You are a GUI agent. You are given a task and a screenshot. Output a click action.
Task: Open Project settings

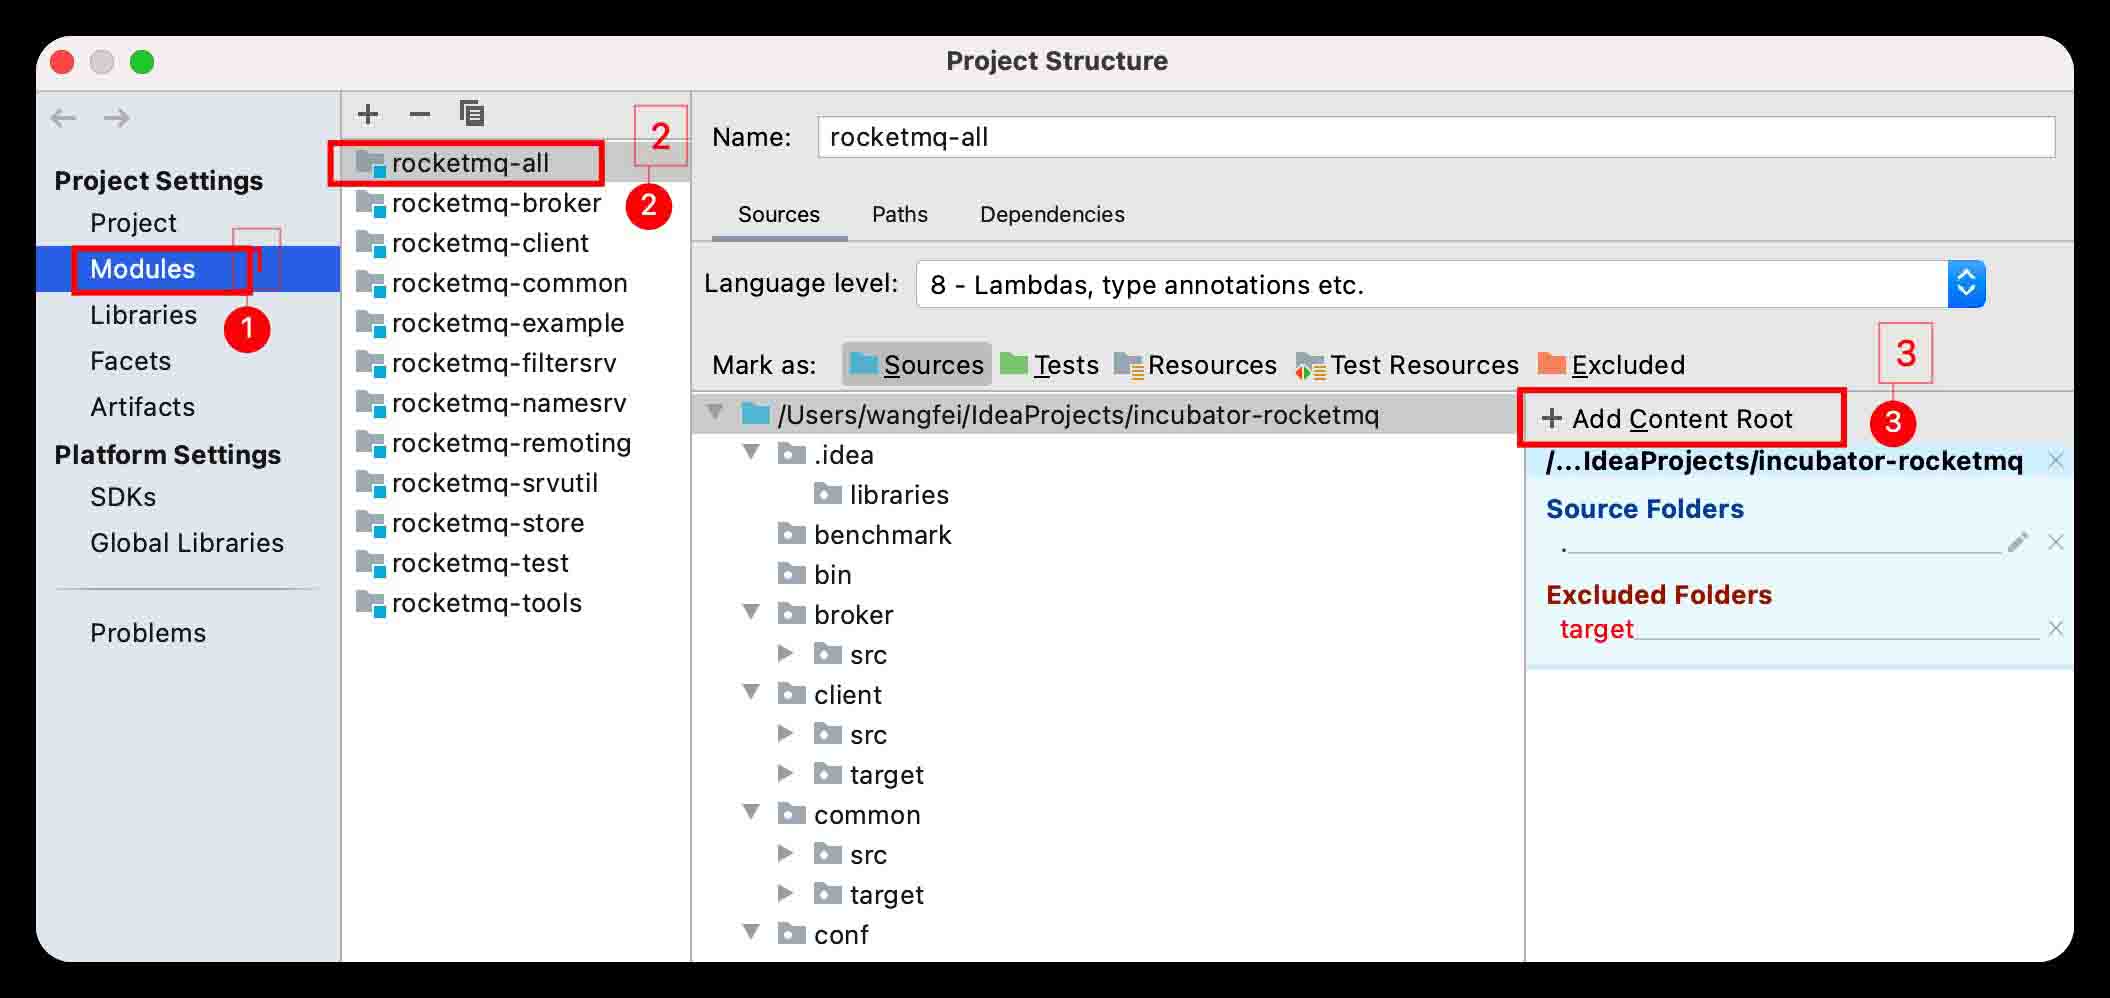coord(133,223)
